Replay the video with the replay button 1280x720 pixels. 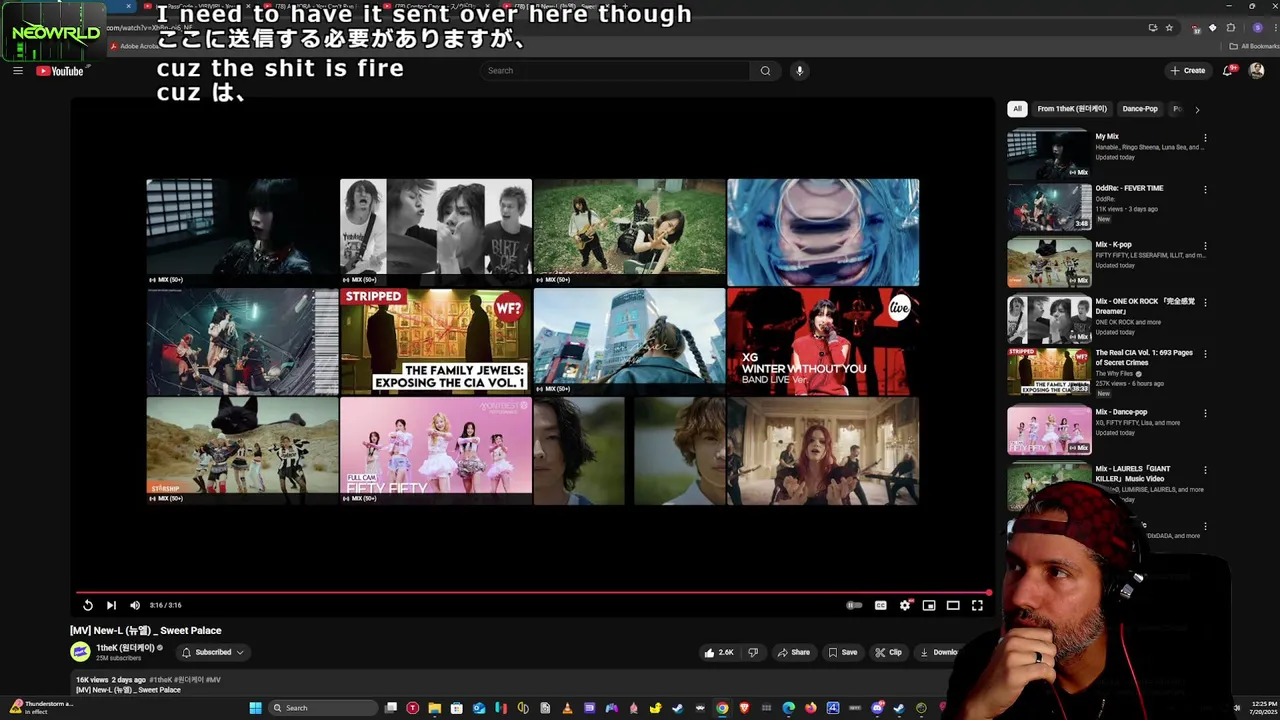point(87,605)
